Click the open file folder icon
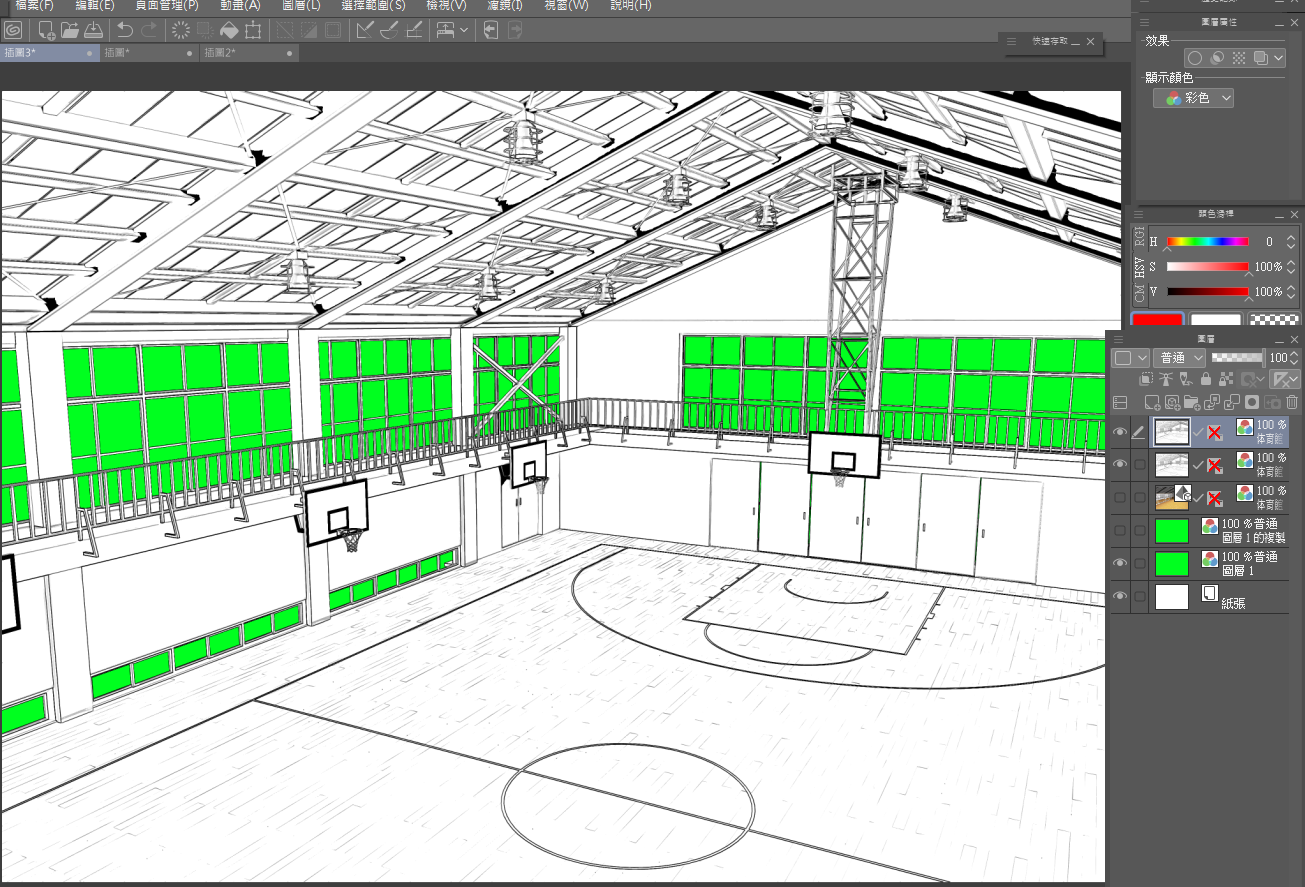 click(70, 30)
